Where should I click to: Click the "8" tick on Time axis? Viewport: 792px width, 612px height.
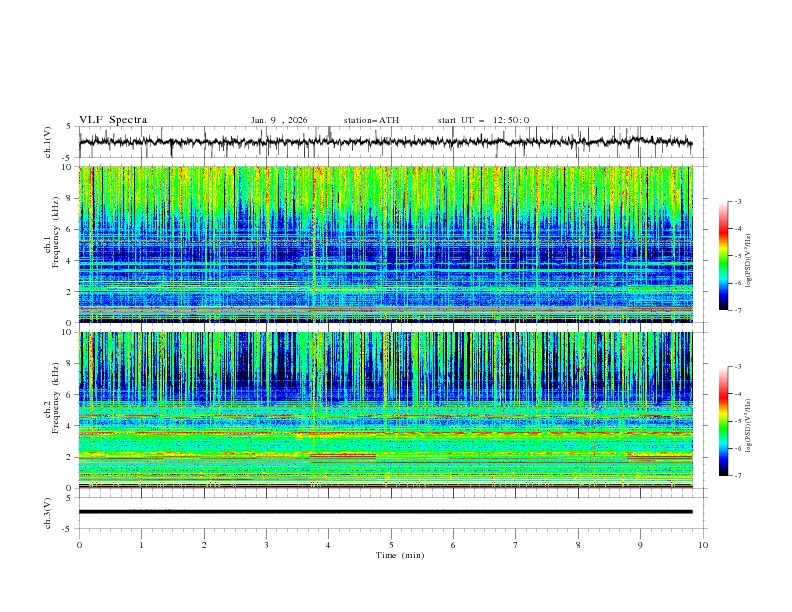[x=578, y=545]
